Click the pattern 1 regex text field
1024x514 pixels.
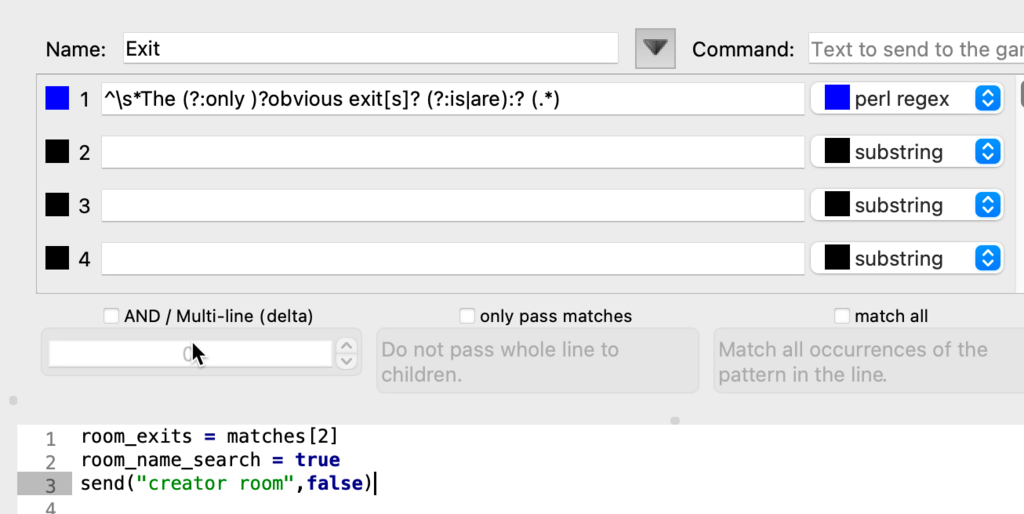(x=452, y=99)
